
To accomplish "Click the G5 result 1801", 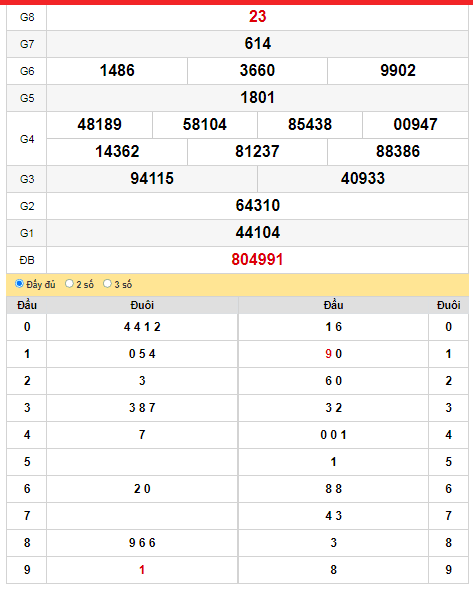I will tap(257, 98).
